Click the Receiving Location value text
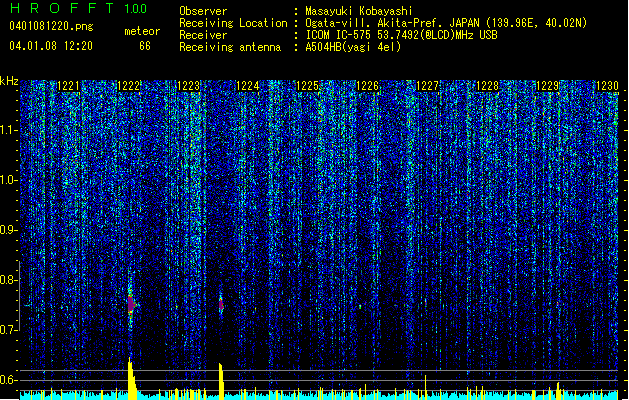The image size is (629, 400). point(446,23)
